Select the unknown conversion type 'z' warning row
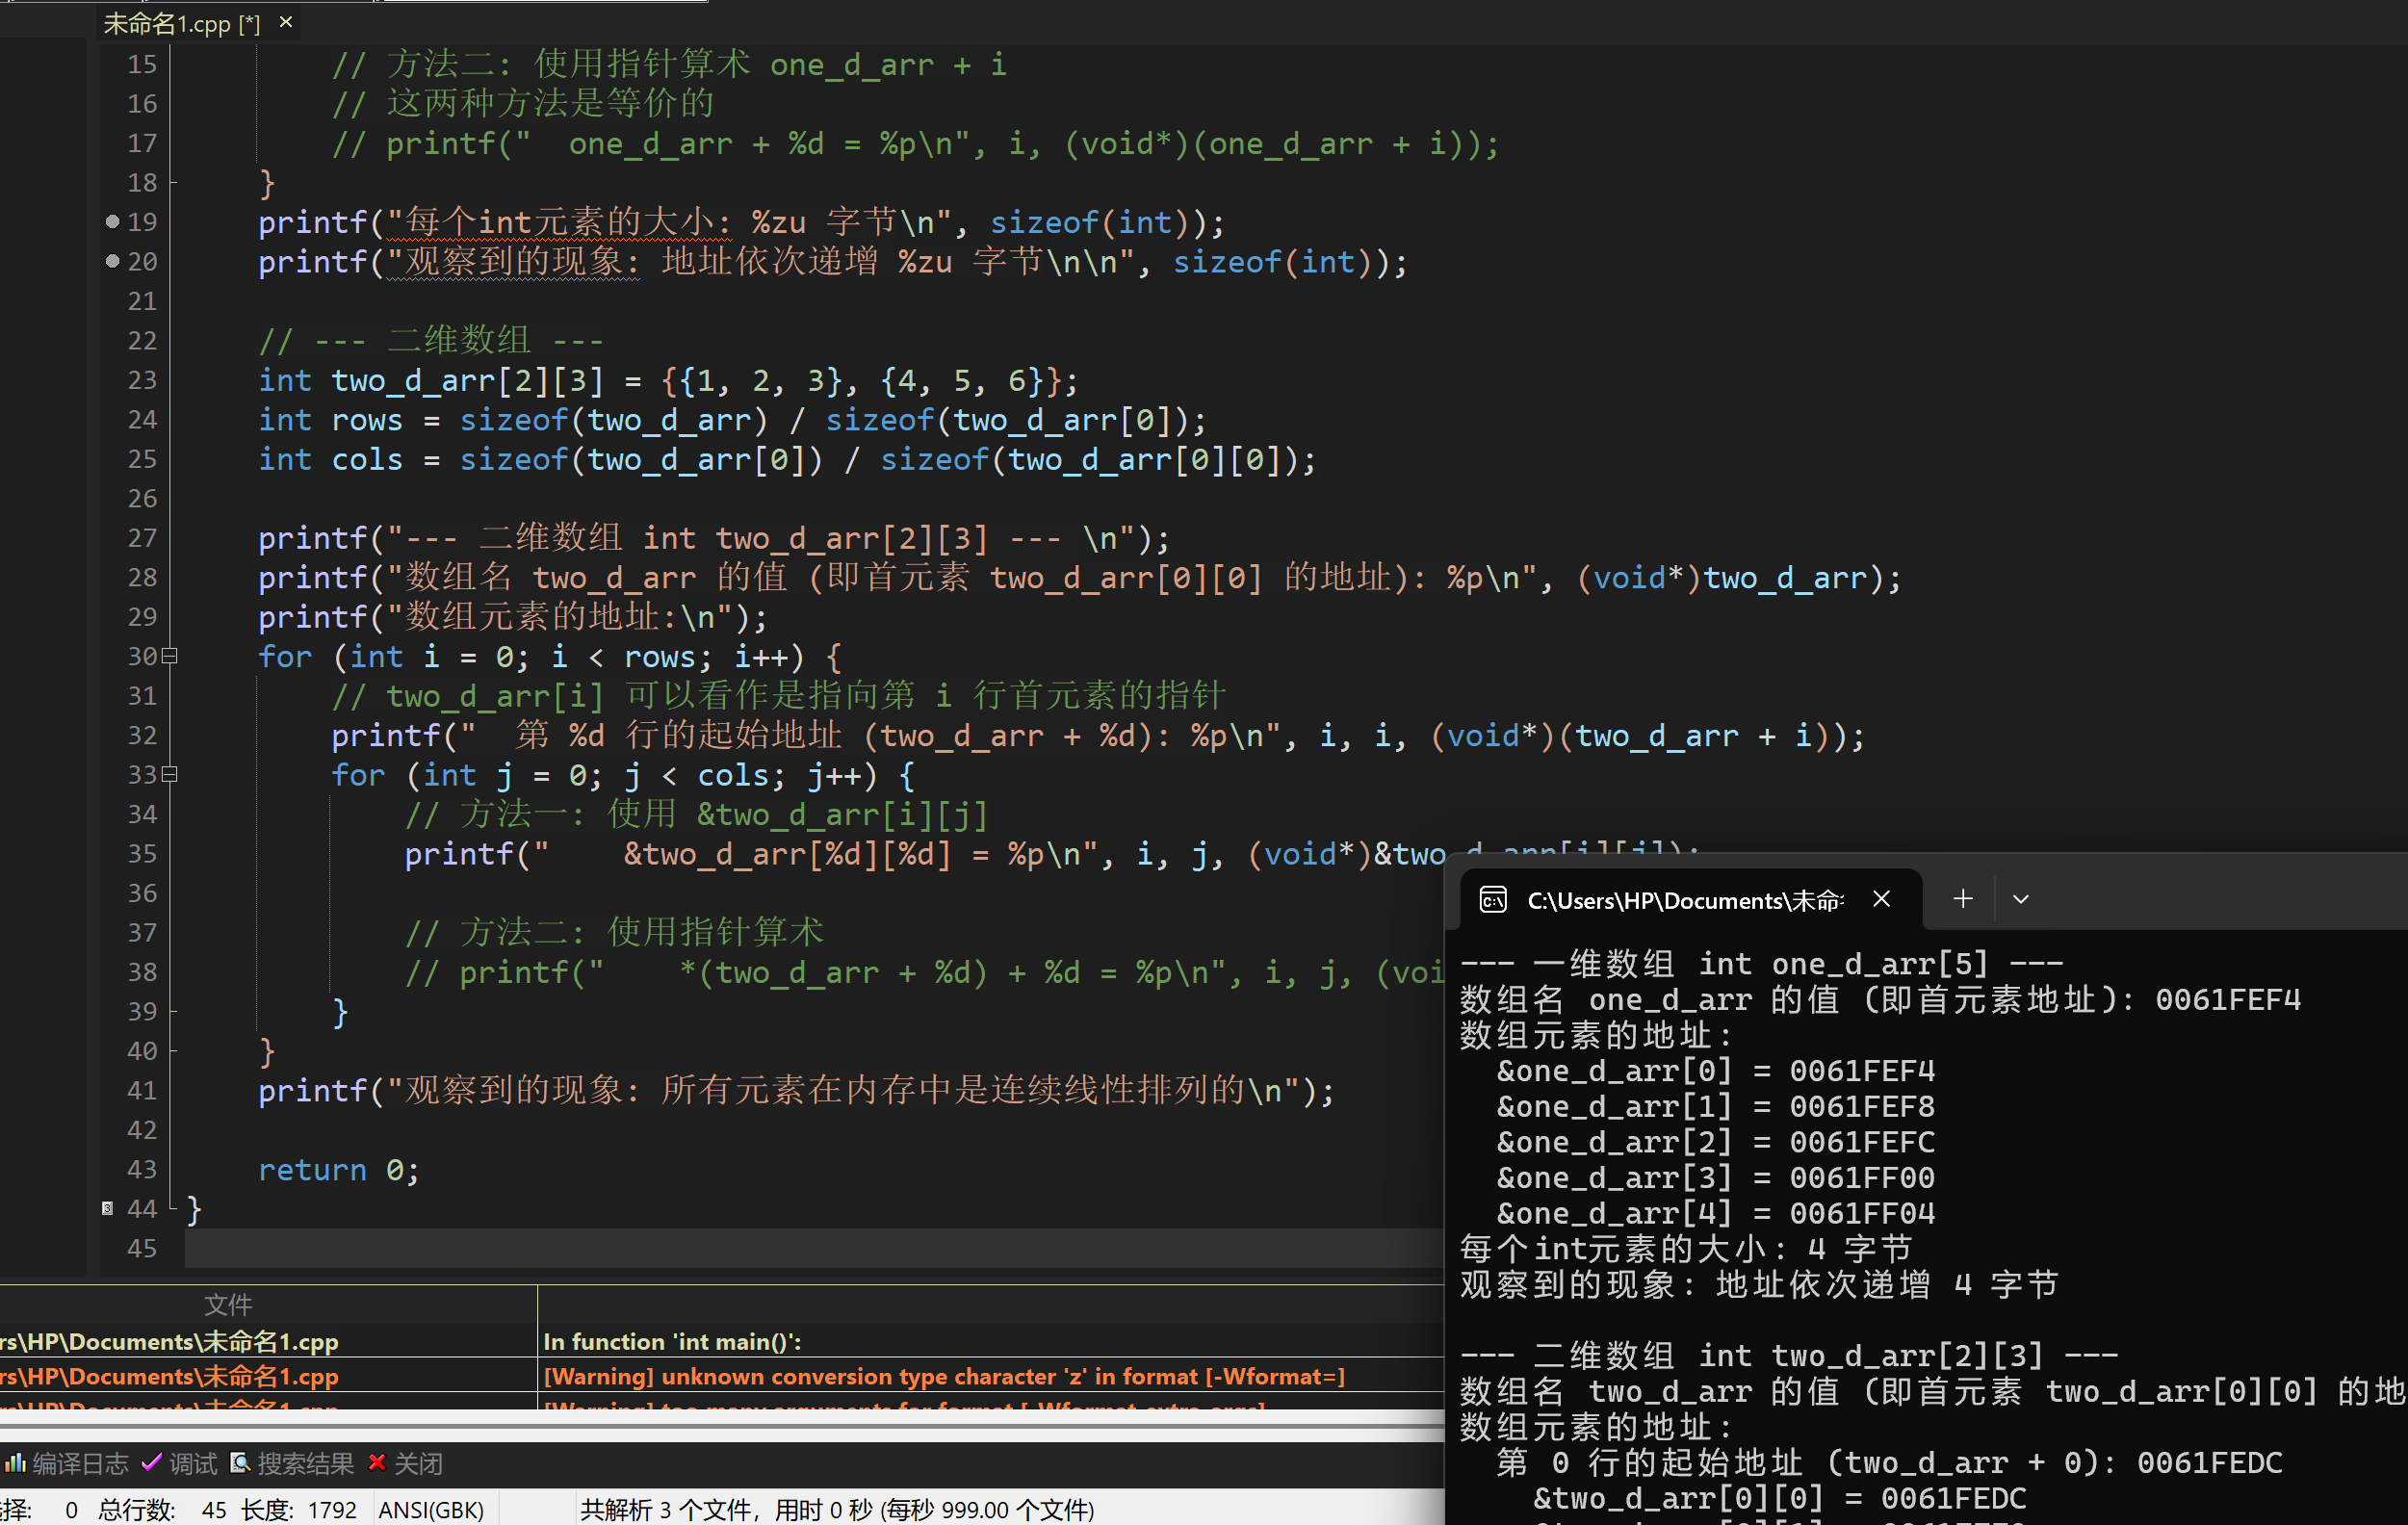2408x1525 pixels. pos(943,1376)
